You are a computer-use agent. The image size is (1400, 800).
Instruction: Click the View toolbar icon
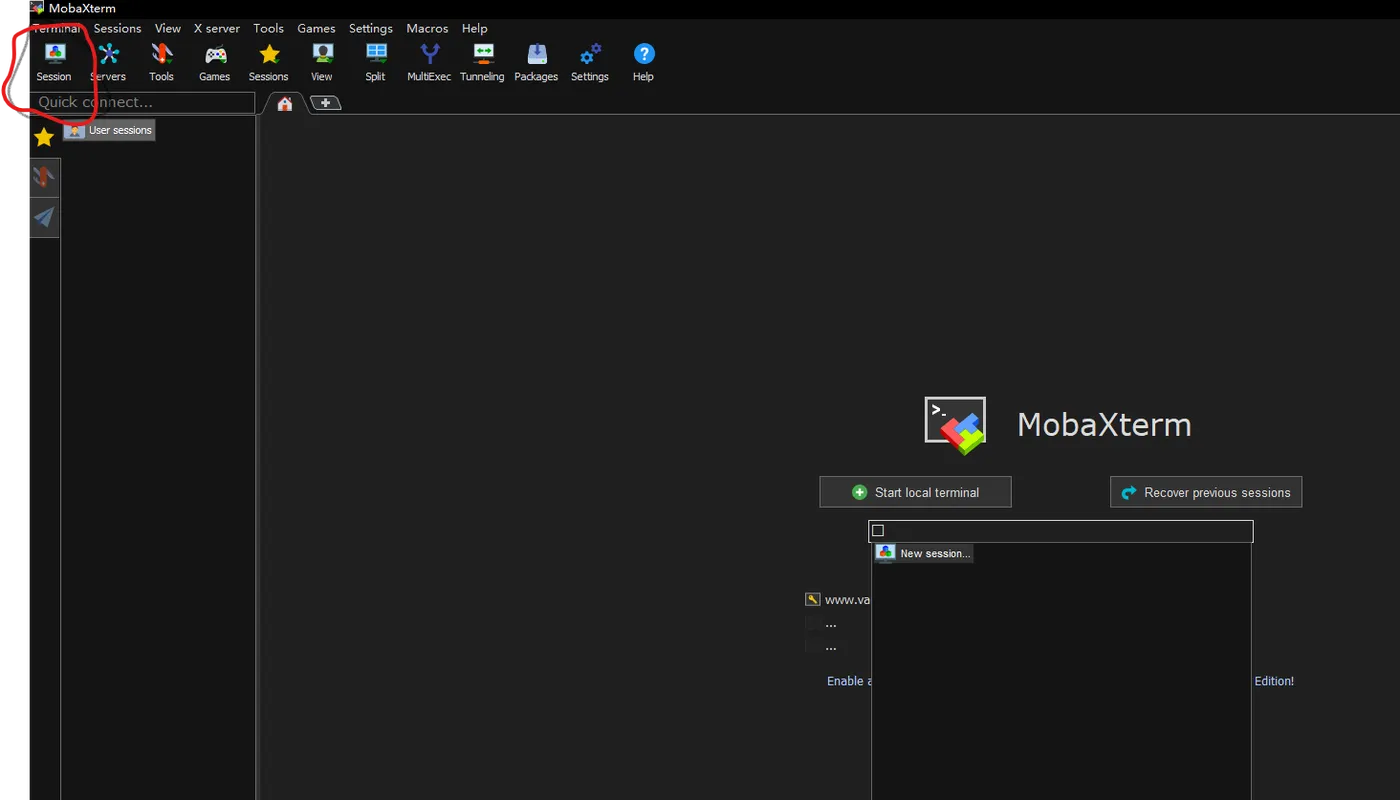point(322,62)
